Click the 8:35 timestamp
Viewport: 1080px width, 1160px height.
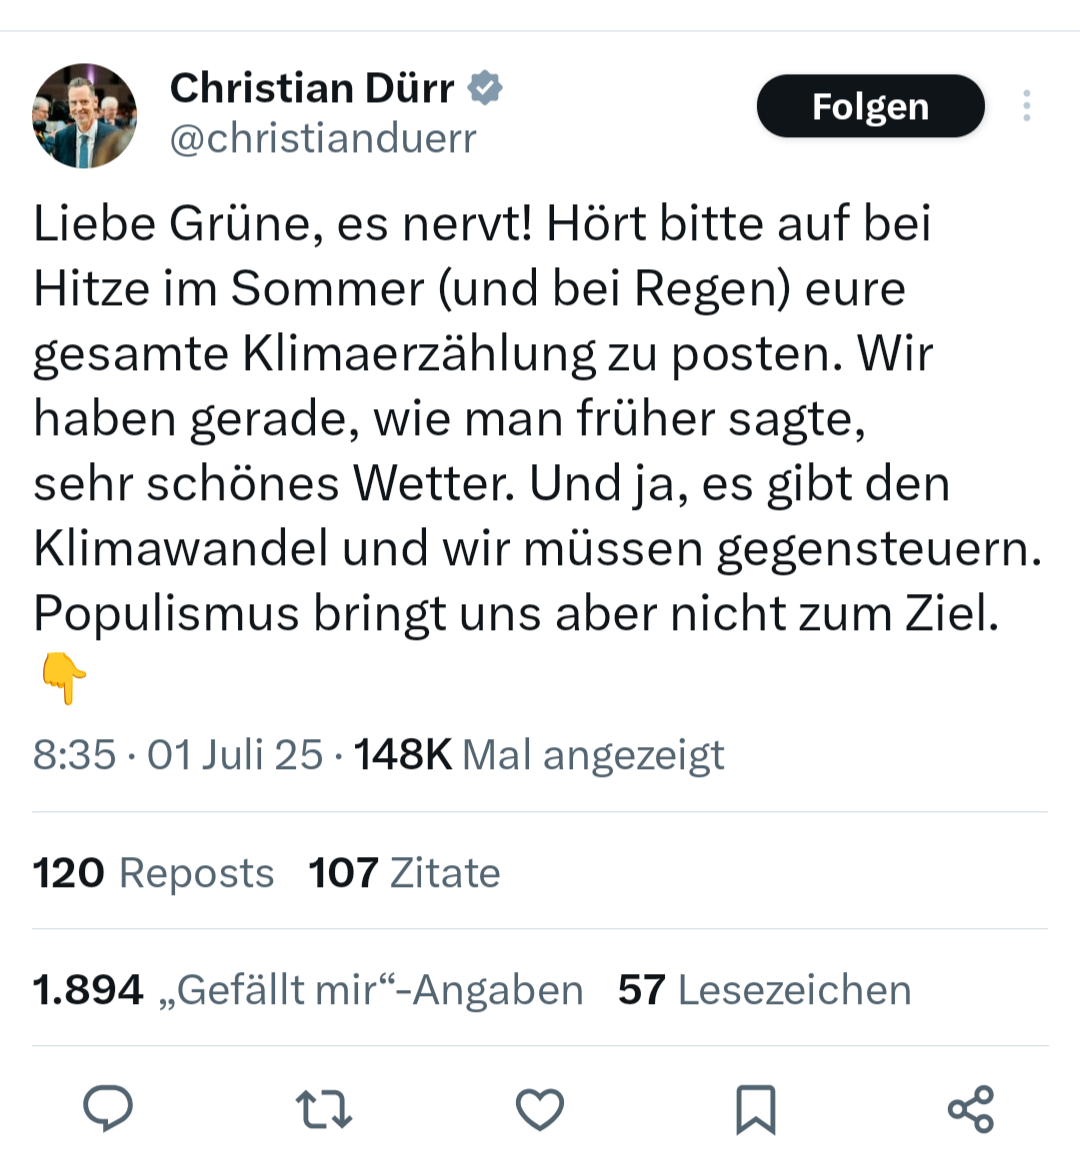(x=74, y=755)
